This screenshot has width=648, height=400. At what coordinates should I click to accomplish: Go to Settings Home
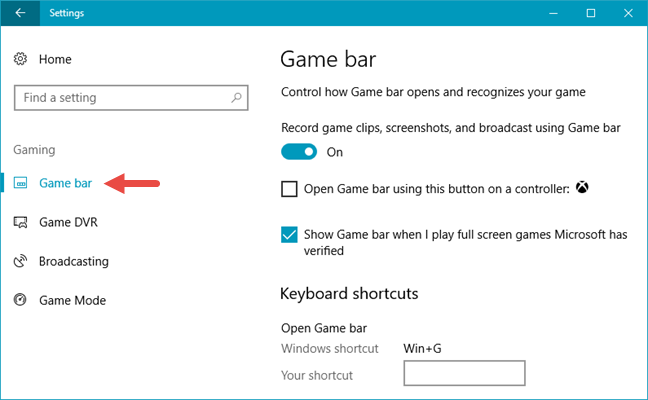55,59
